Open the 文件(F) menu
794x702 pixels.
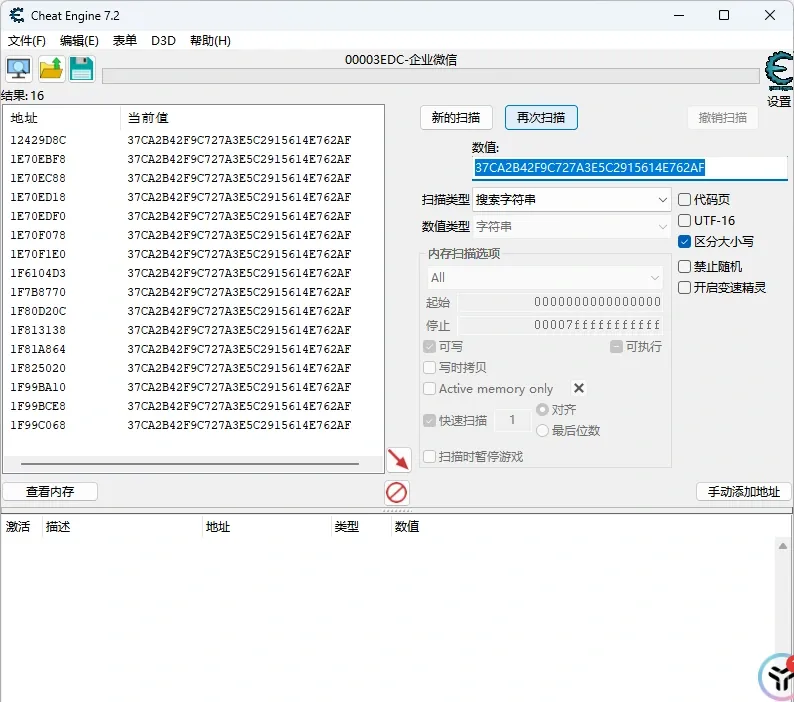pos(26,41)
